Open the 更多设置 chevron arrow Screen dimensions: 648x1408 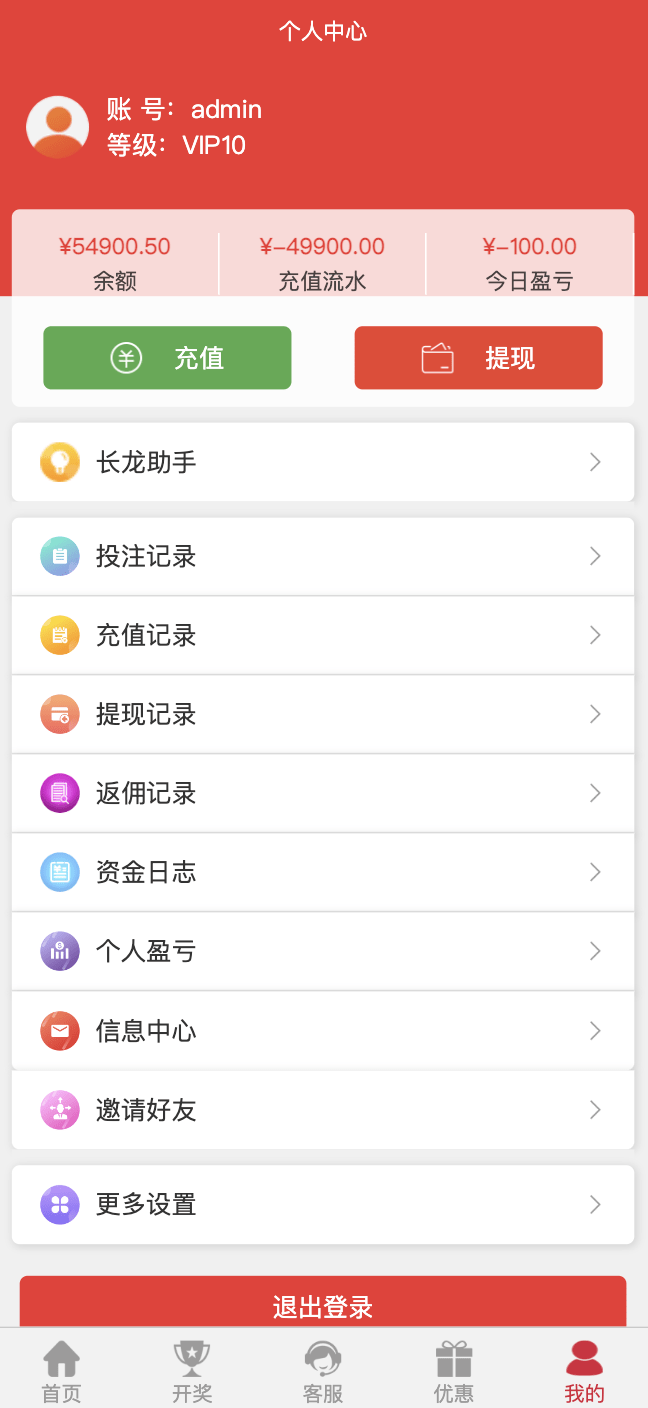coord(595,1204)
